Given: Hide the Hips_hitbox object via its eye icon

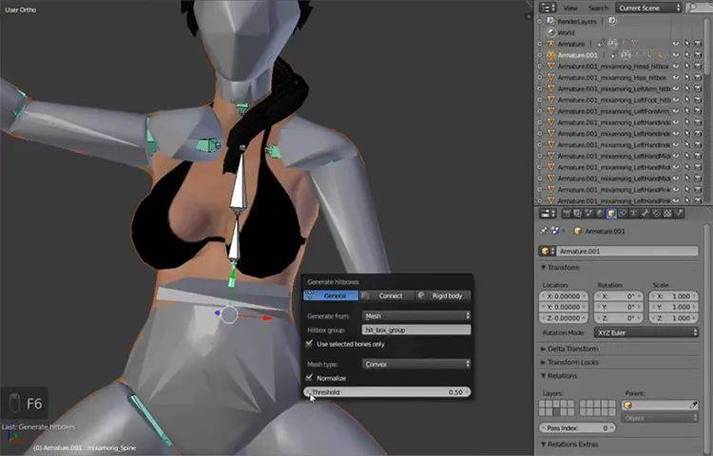Looking at the screenshot, I should click(x=676, y=77).
